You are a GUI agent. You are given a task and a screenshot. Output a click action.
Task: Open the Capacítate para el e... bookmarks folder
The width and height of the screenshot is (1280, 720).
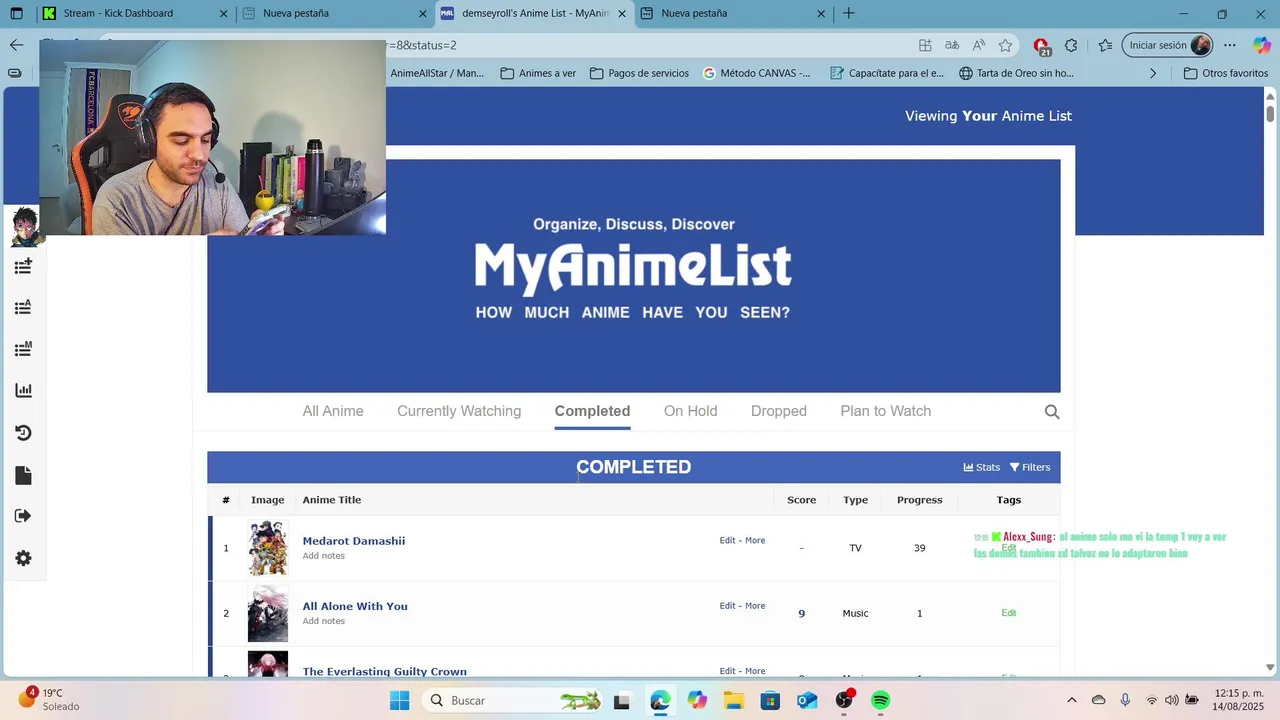click(x=887, y=73)
